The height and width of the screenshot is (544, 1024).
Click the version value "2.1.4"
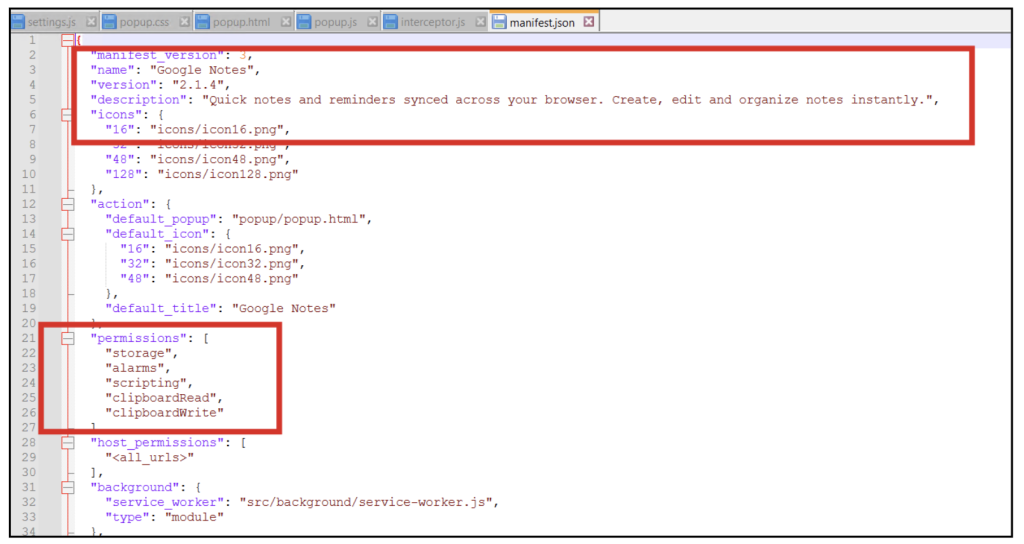coord(198,85)
